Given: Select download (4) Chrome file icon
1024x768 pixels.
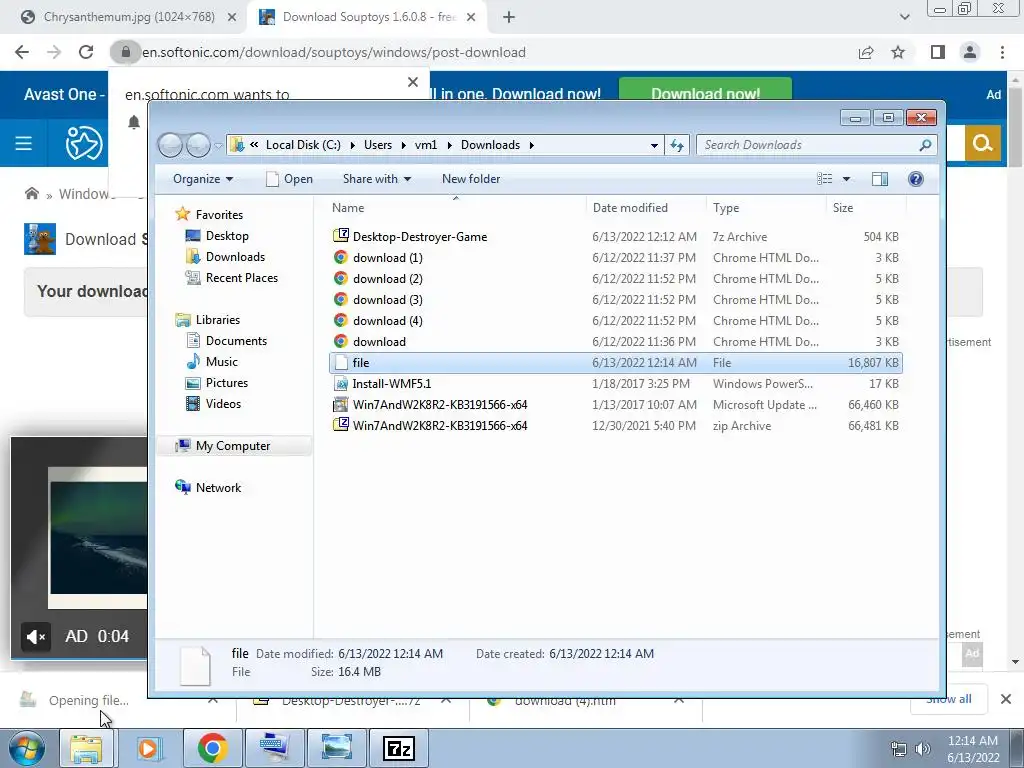Looking at the screenshot, I should tap(340, 320).
